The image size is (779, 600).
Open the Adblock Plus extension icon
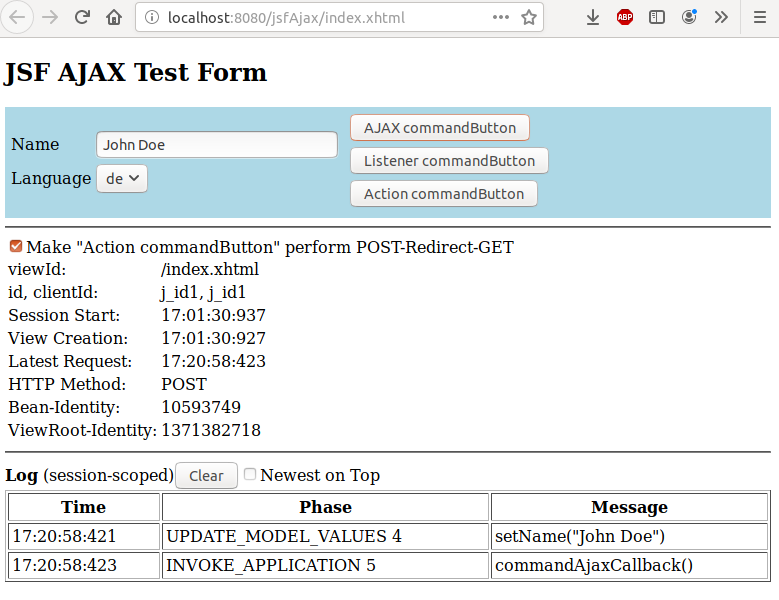pyautogui.click(x=625, y=17)
